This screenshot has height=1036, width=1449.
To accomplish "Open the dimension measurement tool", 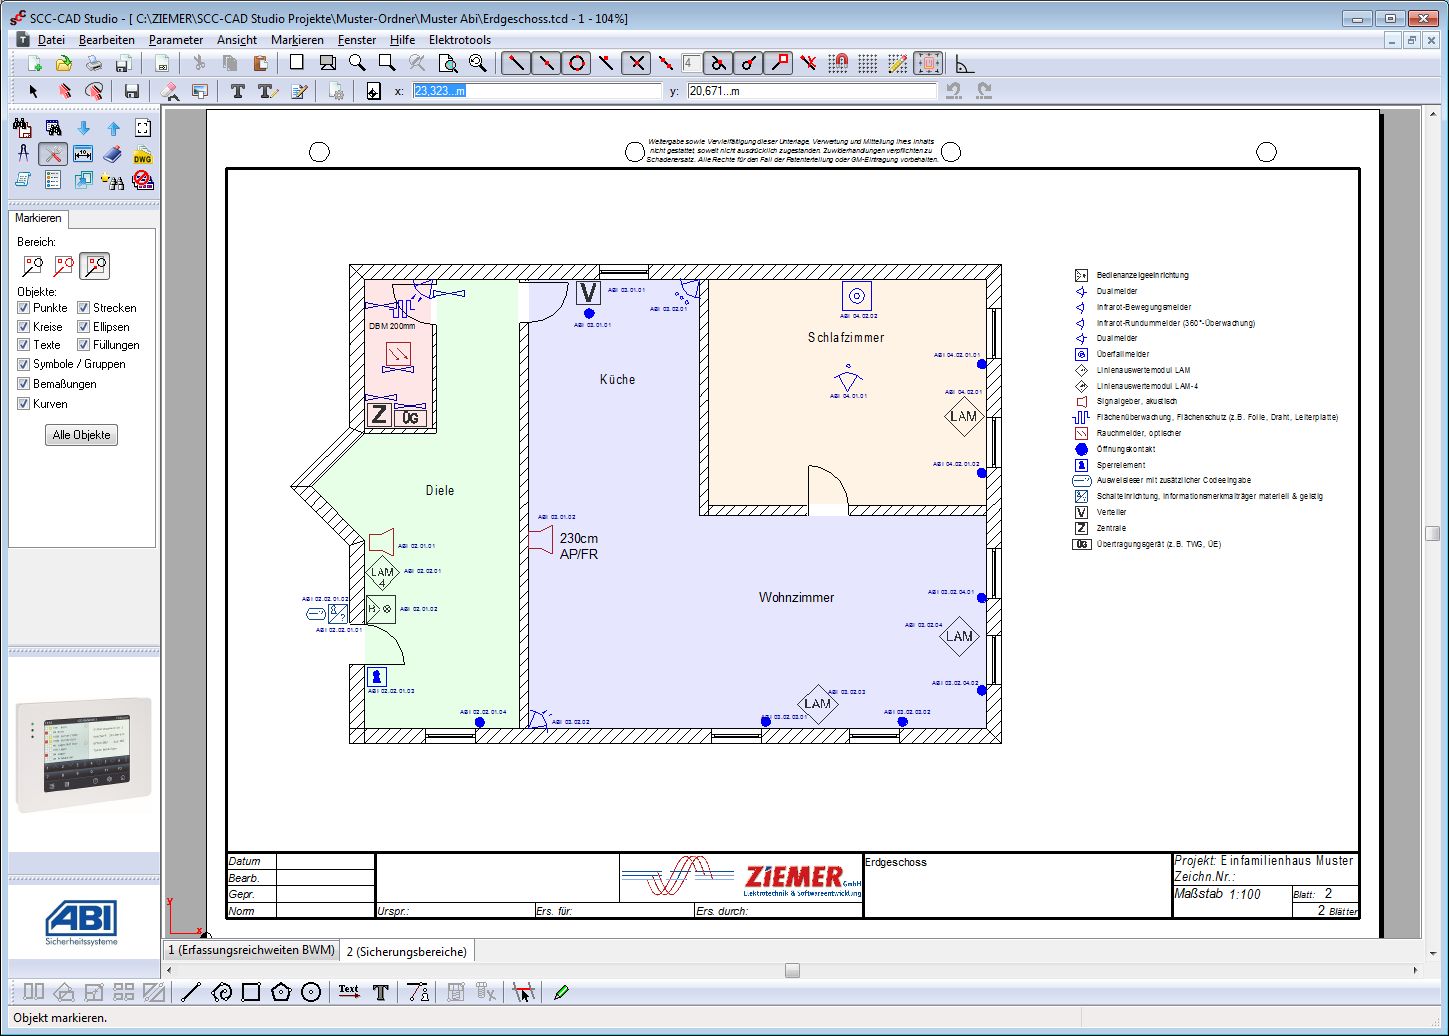I will pyautogui.click(x=83, y=154).
